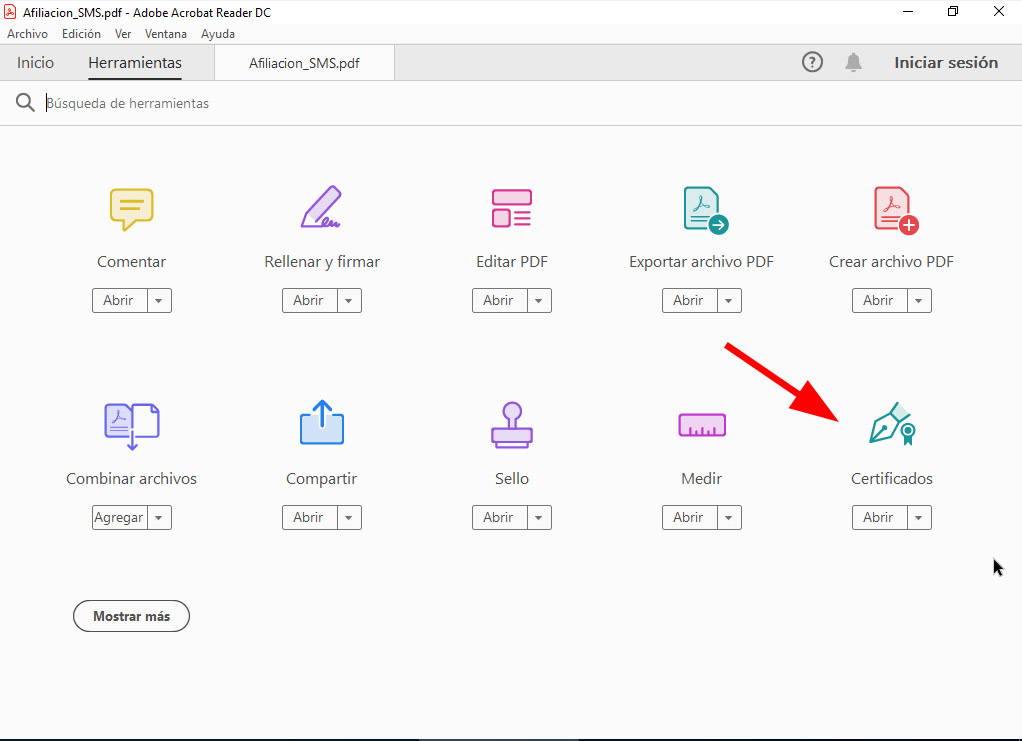Click Agregar button under Combinar archivos
Screen dimensions: 1022x741
point(120,517)
